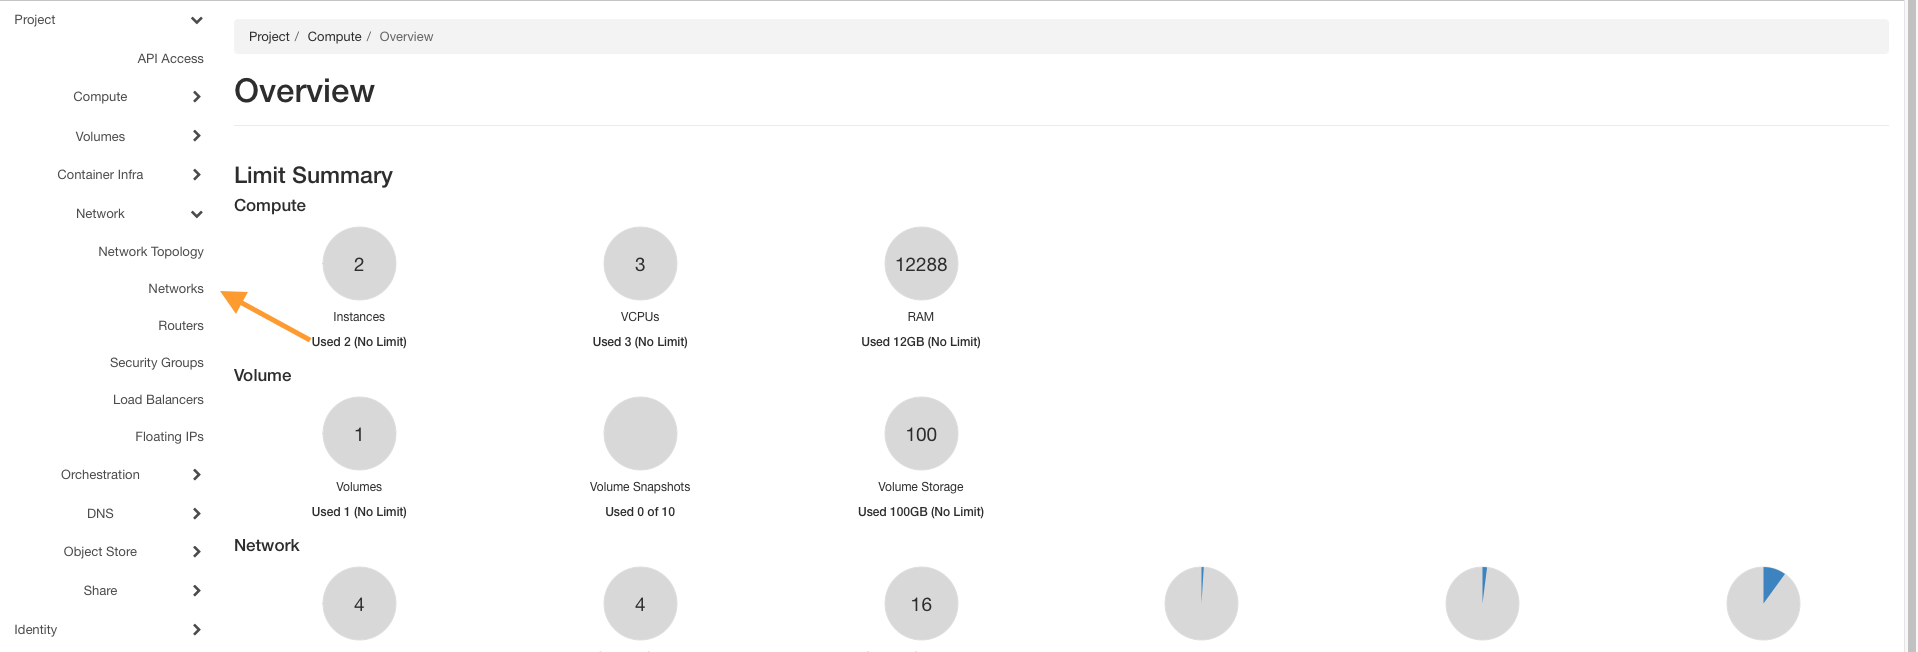Expand the Container Infra chevron
The image size is (1918, 652).
(x=196, y=175)
